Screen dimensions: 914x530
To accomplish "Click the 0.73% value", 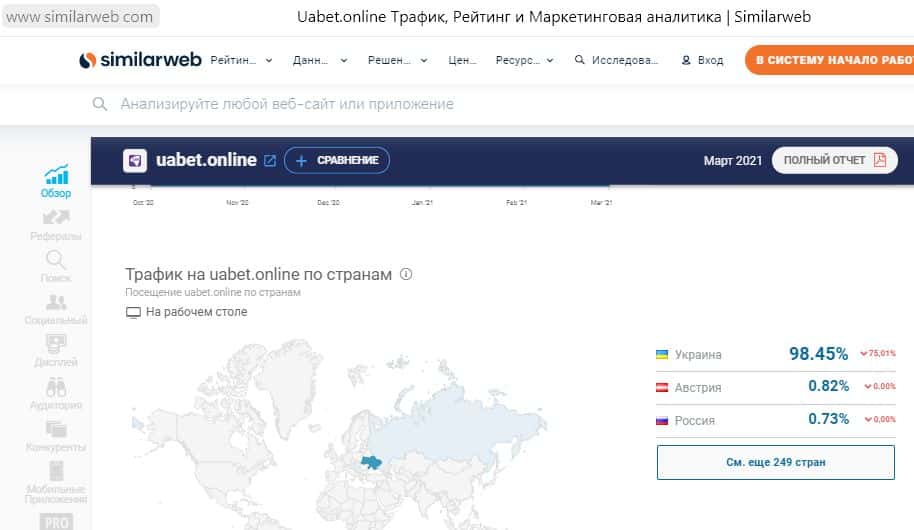I will 828,419.
